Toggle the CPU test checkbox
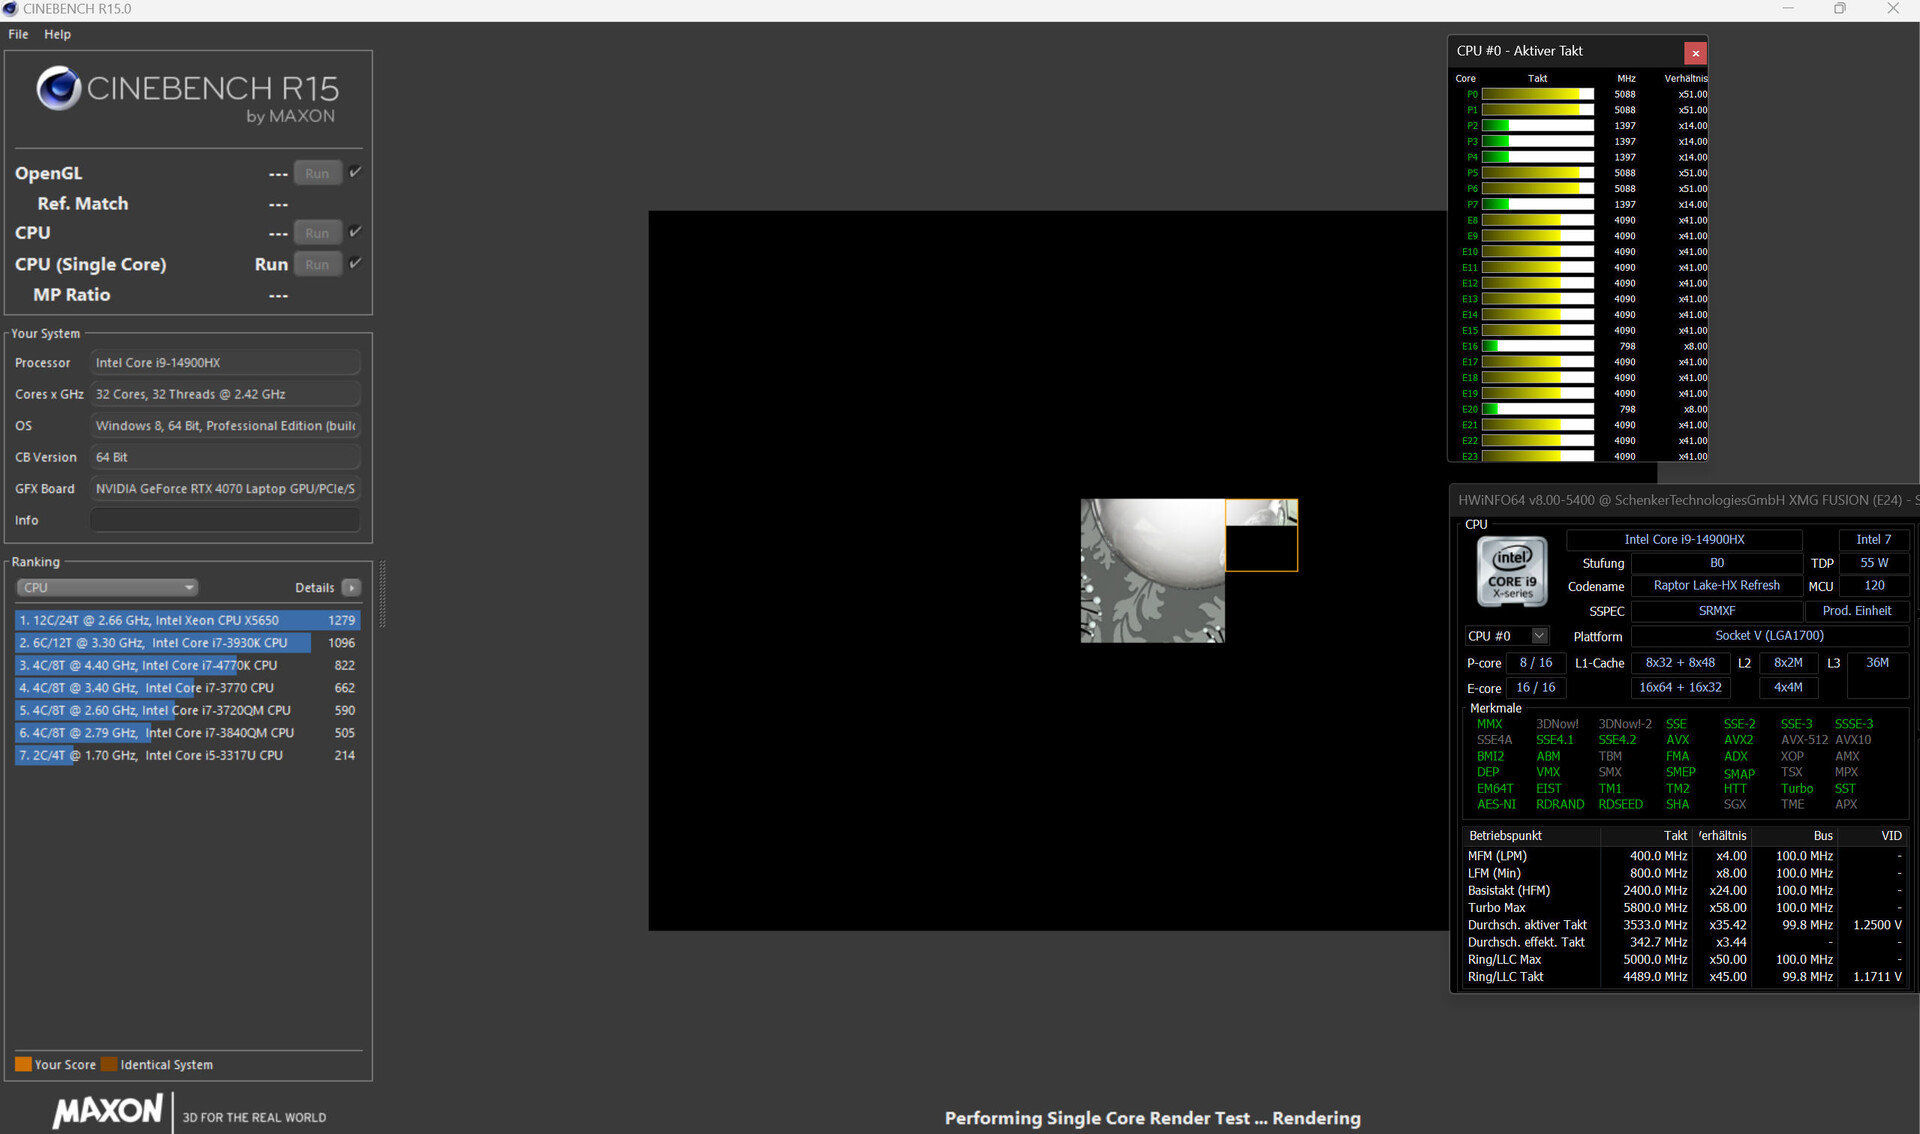The width and height of the screenshot is (1920, 1134). 355,232
